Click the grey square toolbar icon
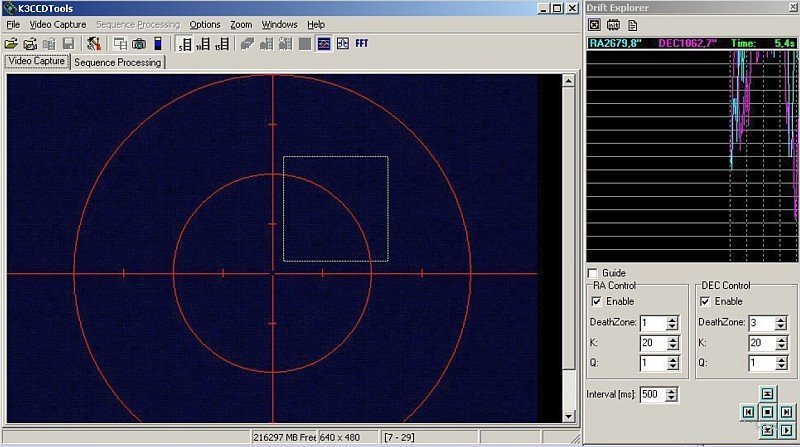This screenshot has width=800, height=447. [305, 44]
